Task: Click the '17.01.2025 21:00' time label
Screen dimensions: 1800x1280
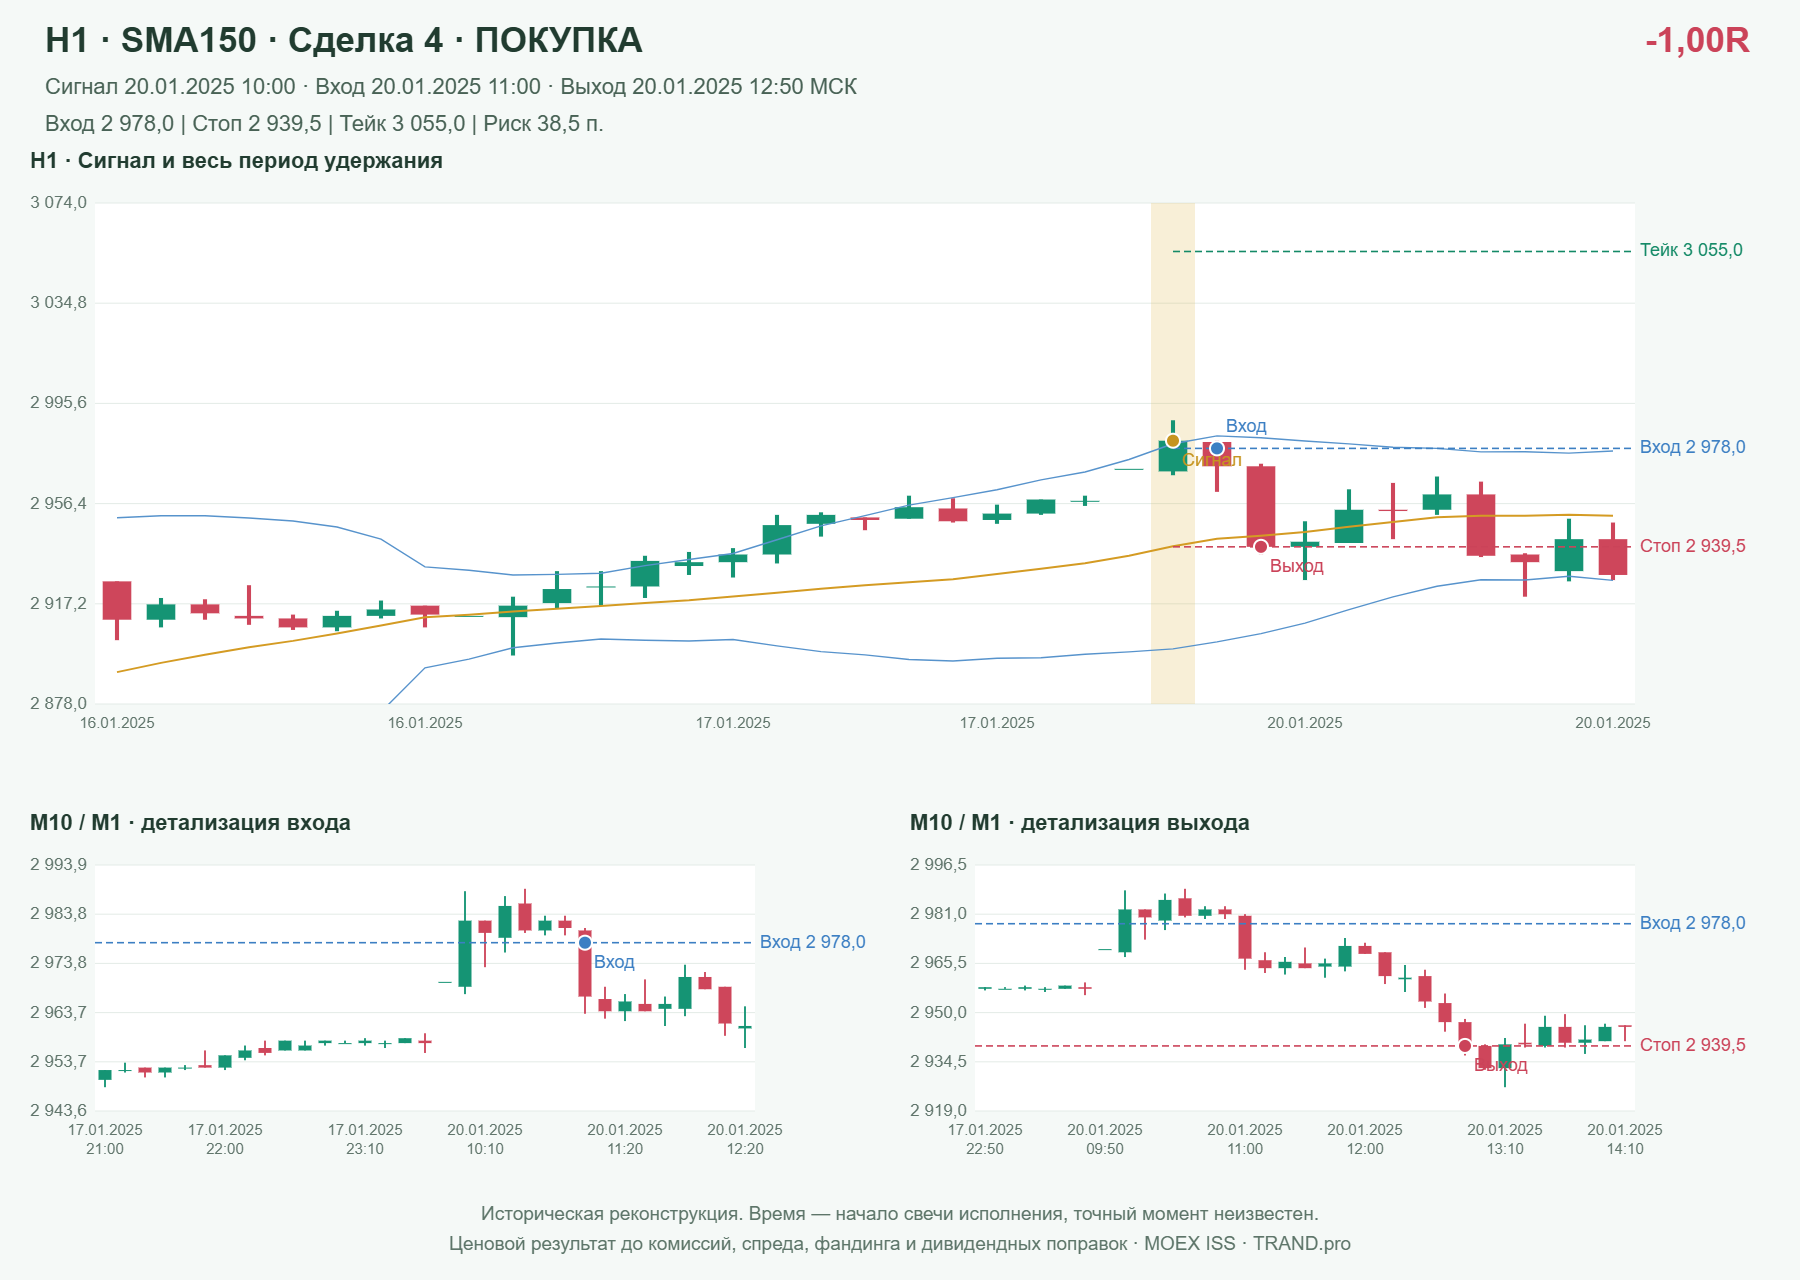Action: [x=105, y=1139]
